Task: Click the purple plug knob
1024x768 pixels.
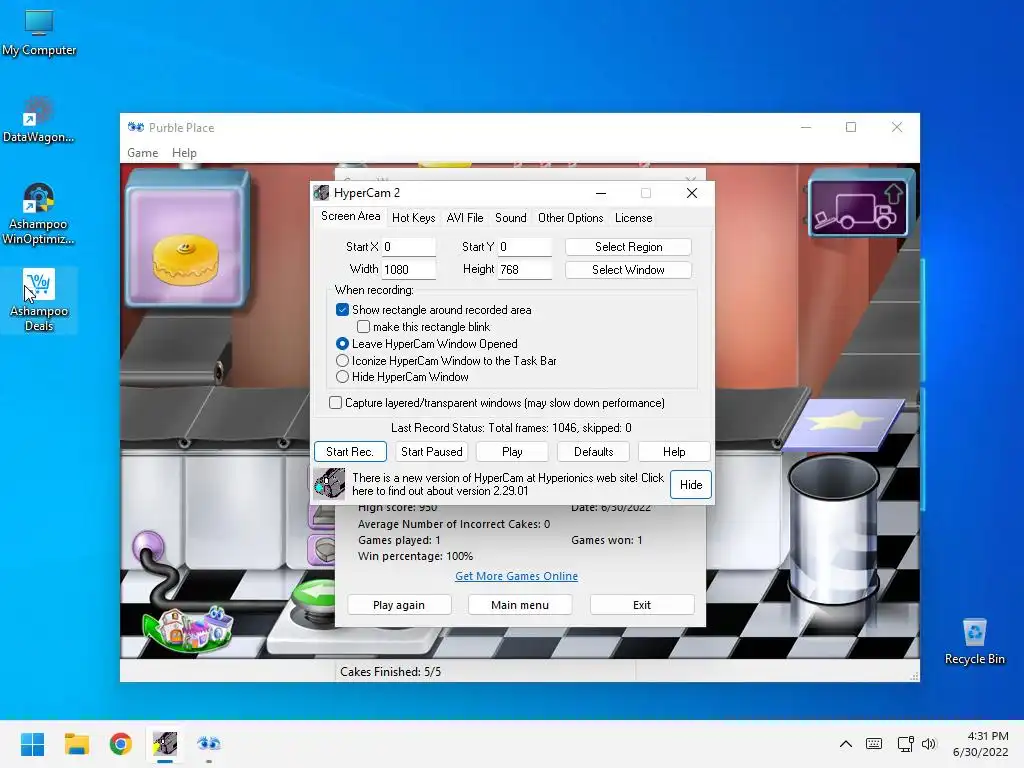Action: (x=149, y=546)
